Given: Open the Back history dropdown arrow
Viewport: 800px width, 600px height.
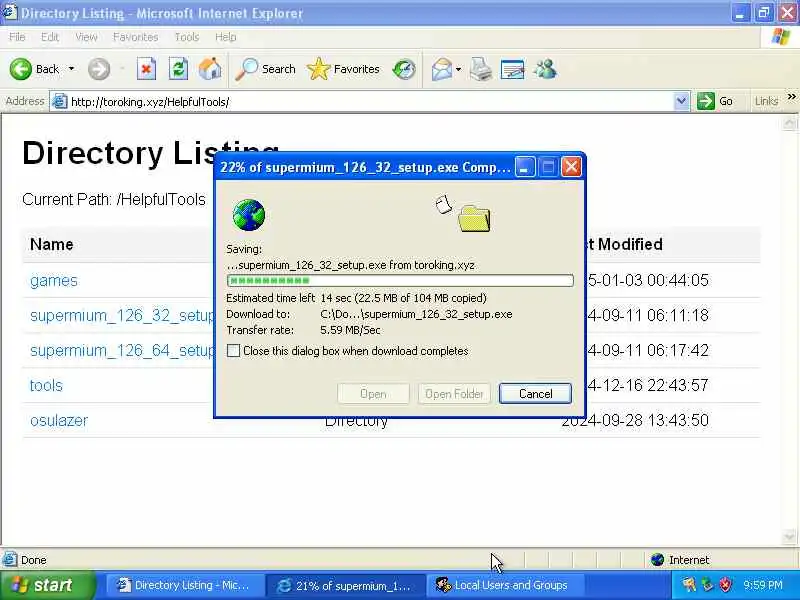Looking at the screenshot, I should pos(71,69).
